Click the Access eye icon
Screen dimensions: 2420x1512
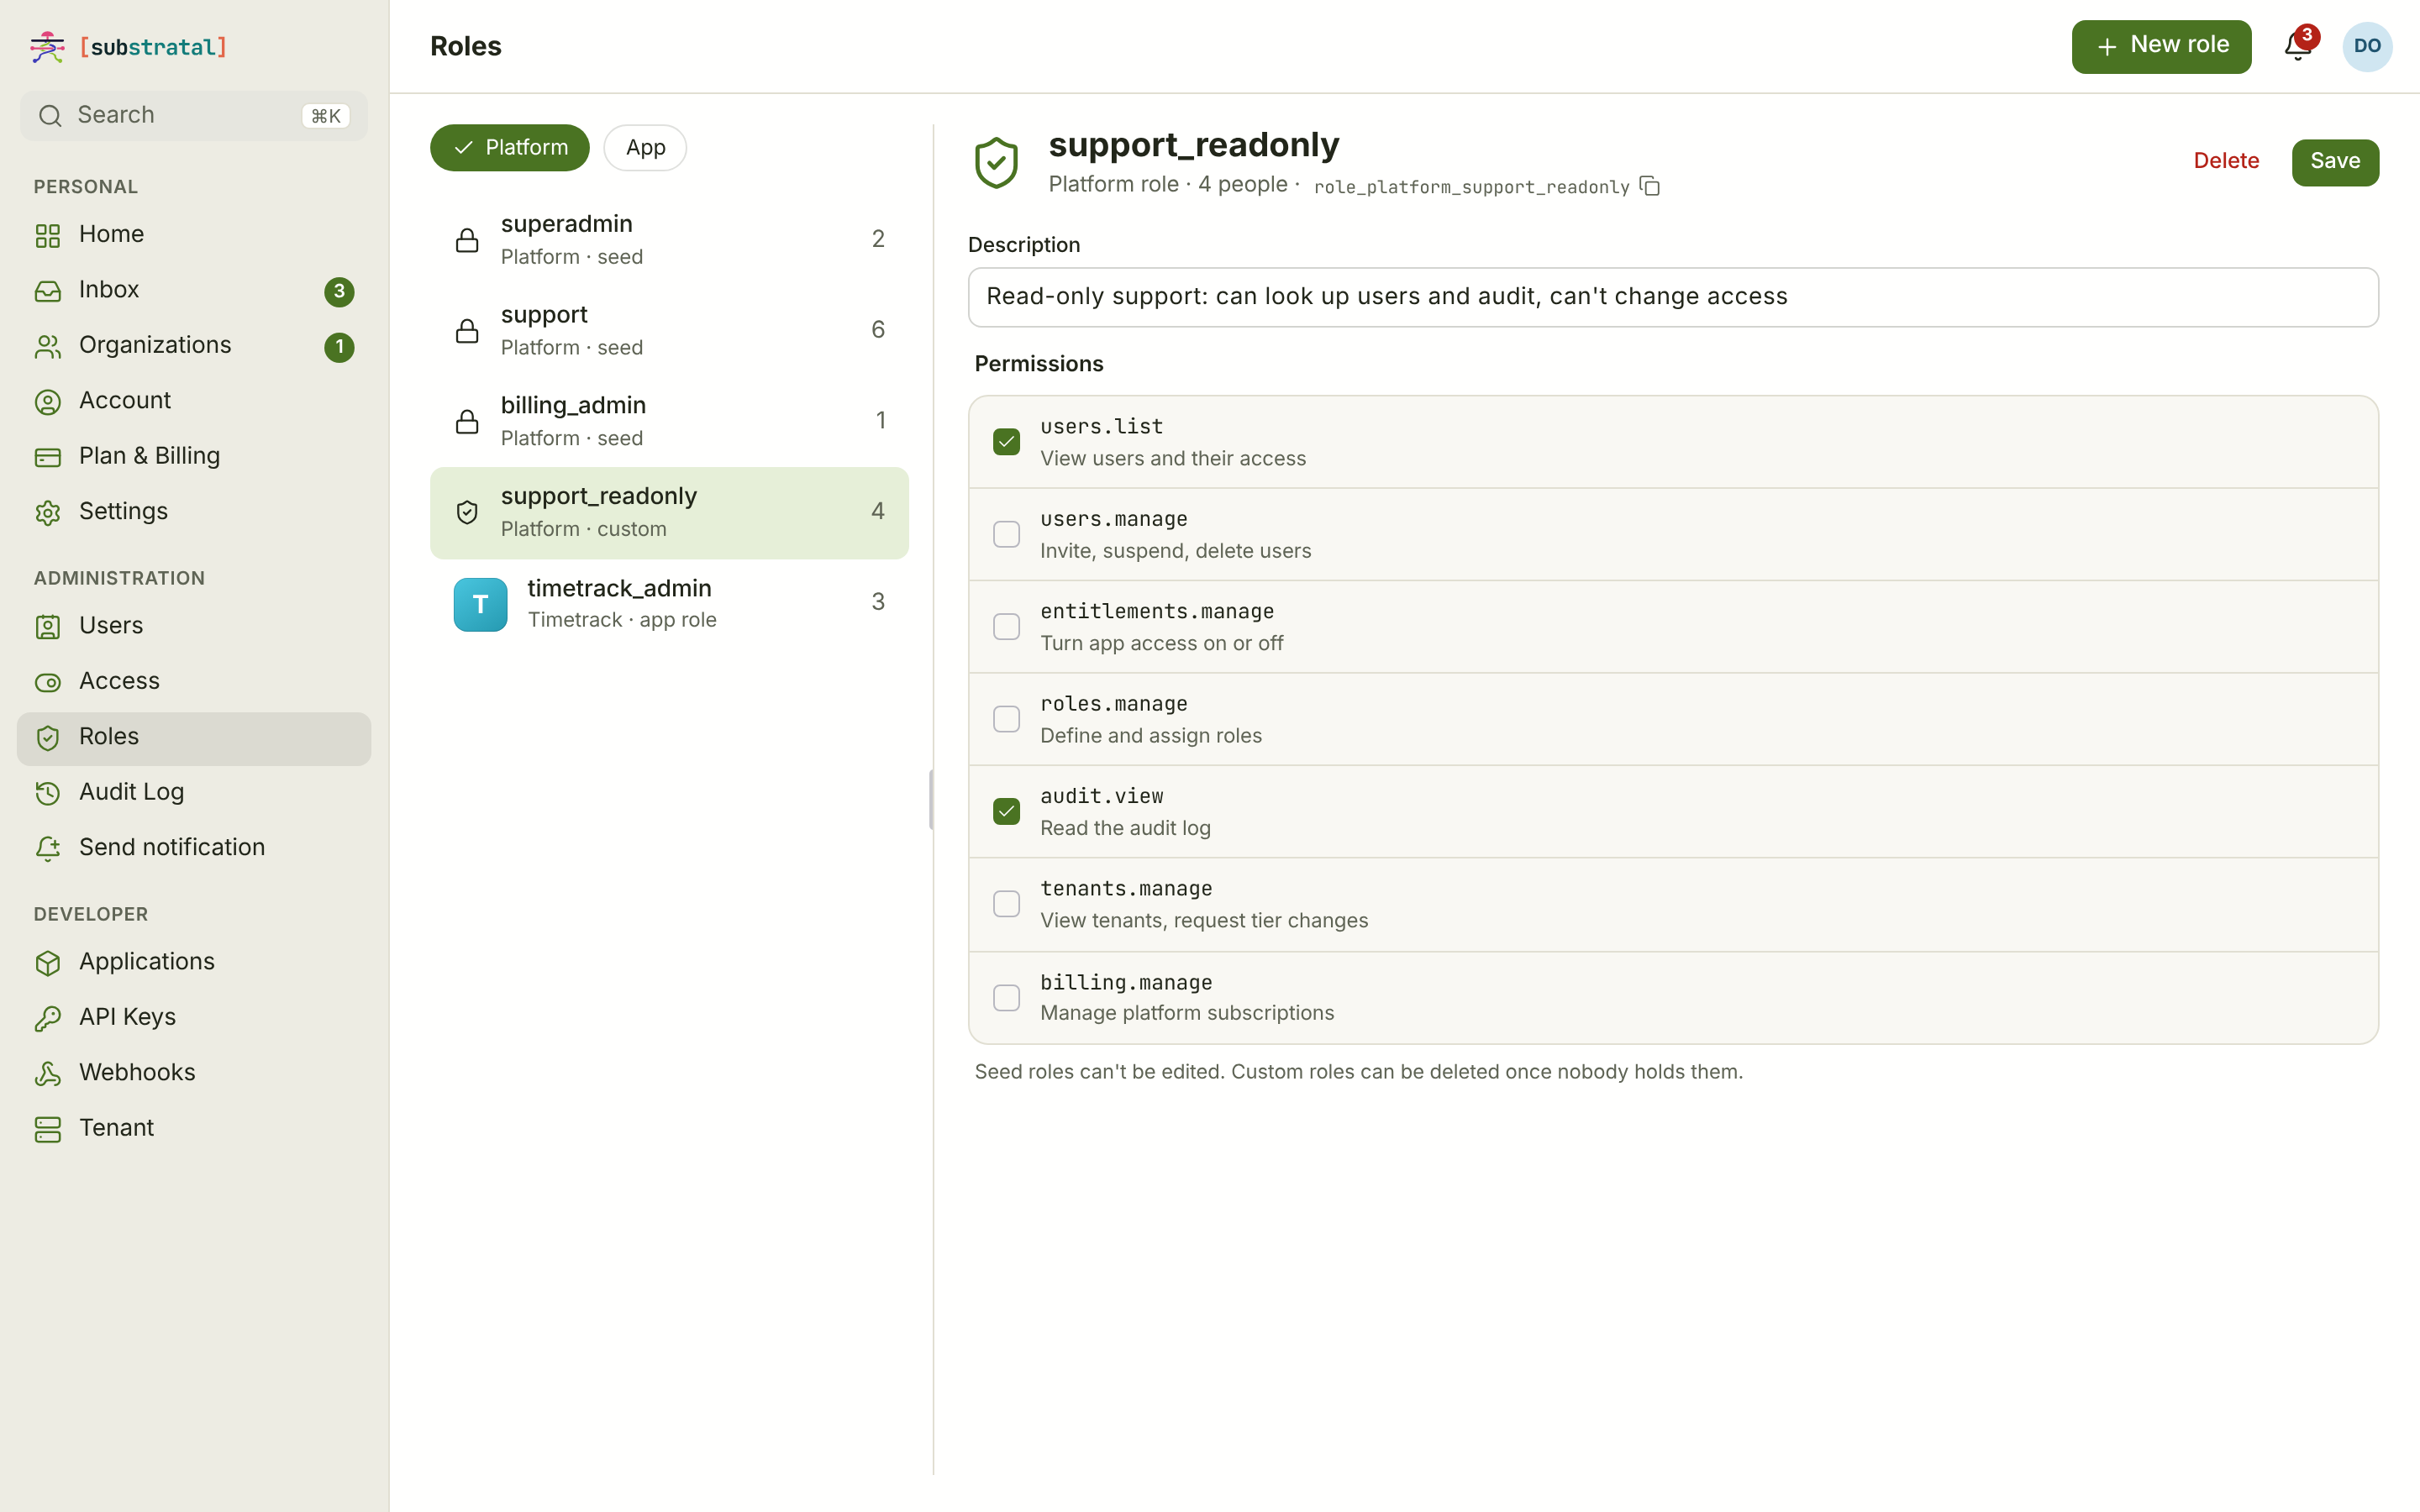[x=48, y=682]
